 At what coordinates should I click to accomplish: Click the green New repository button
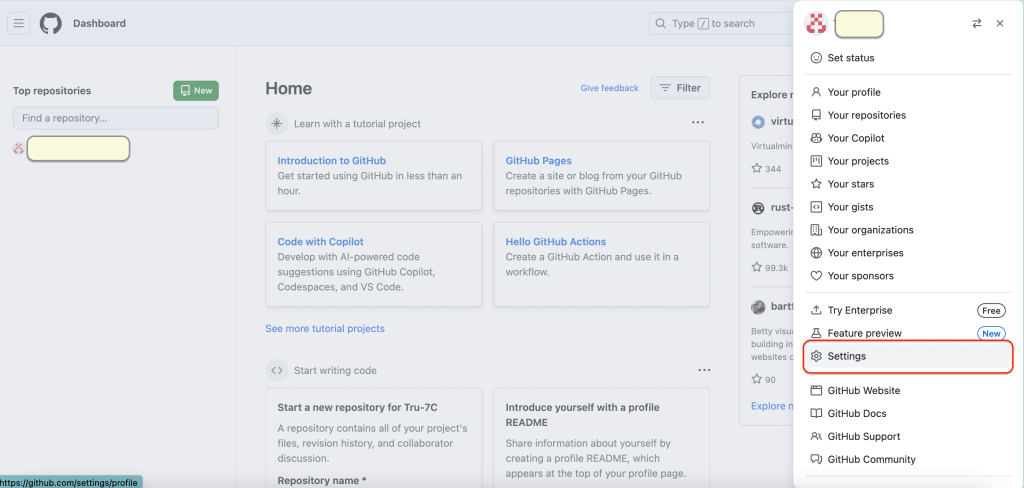click(196, 90)
